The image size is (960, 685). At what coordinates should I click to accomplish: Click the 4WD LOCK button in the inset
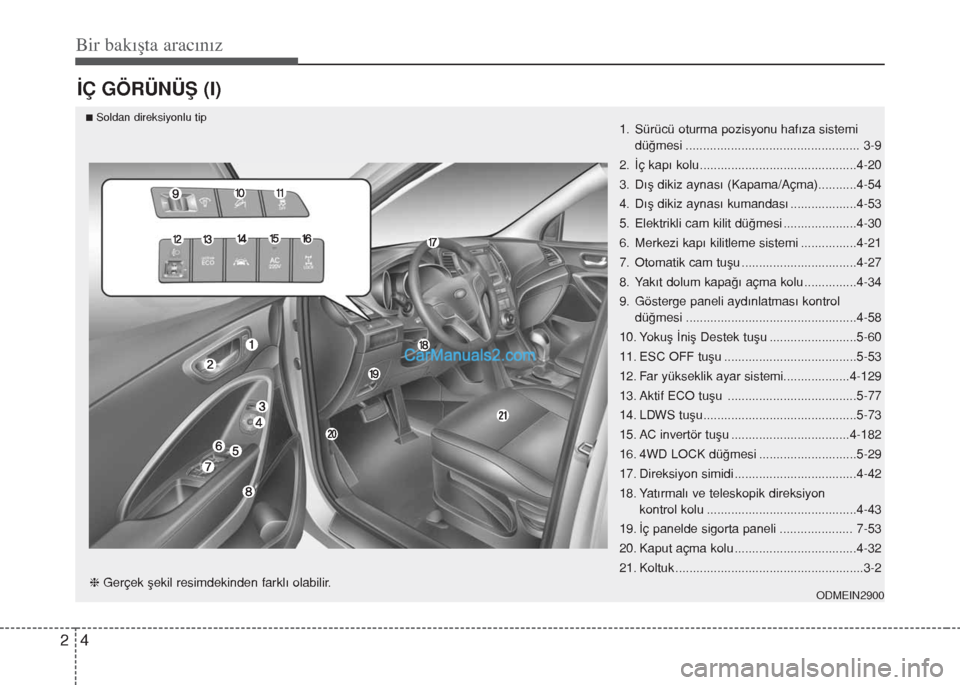point(307,261)
